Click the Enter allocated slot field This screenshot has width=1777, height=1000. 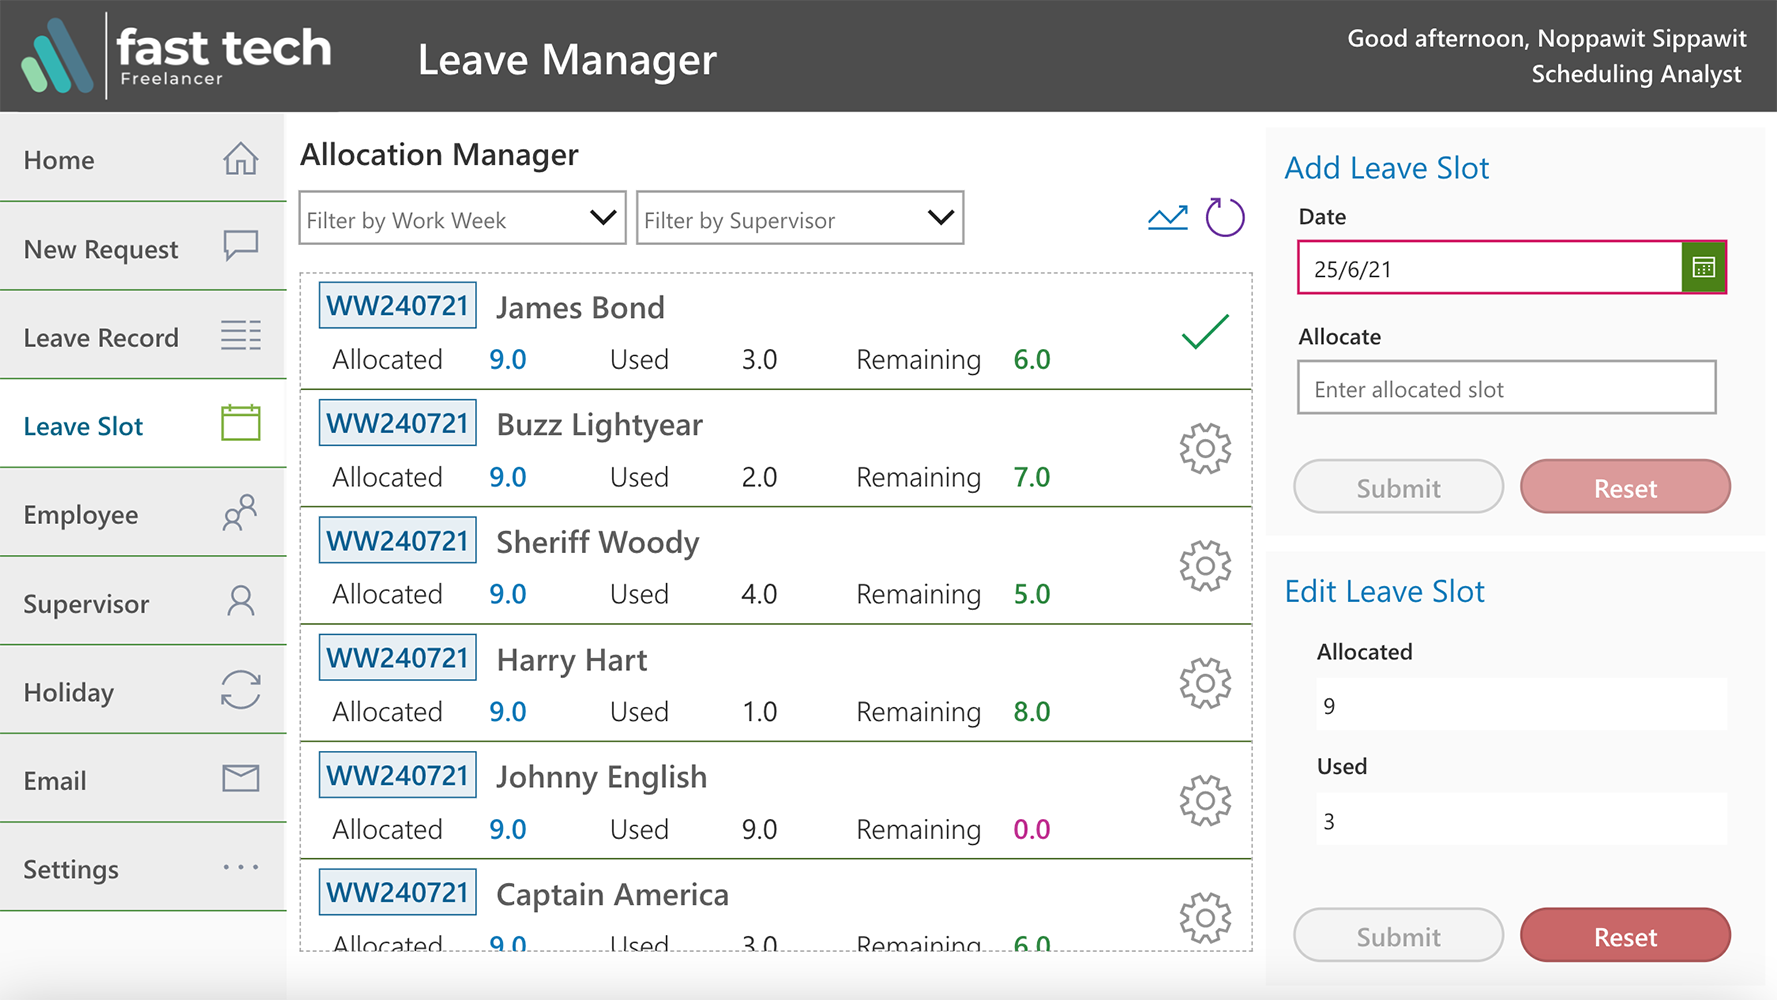[1506, 388]
